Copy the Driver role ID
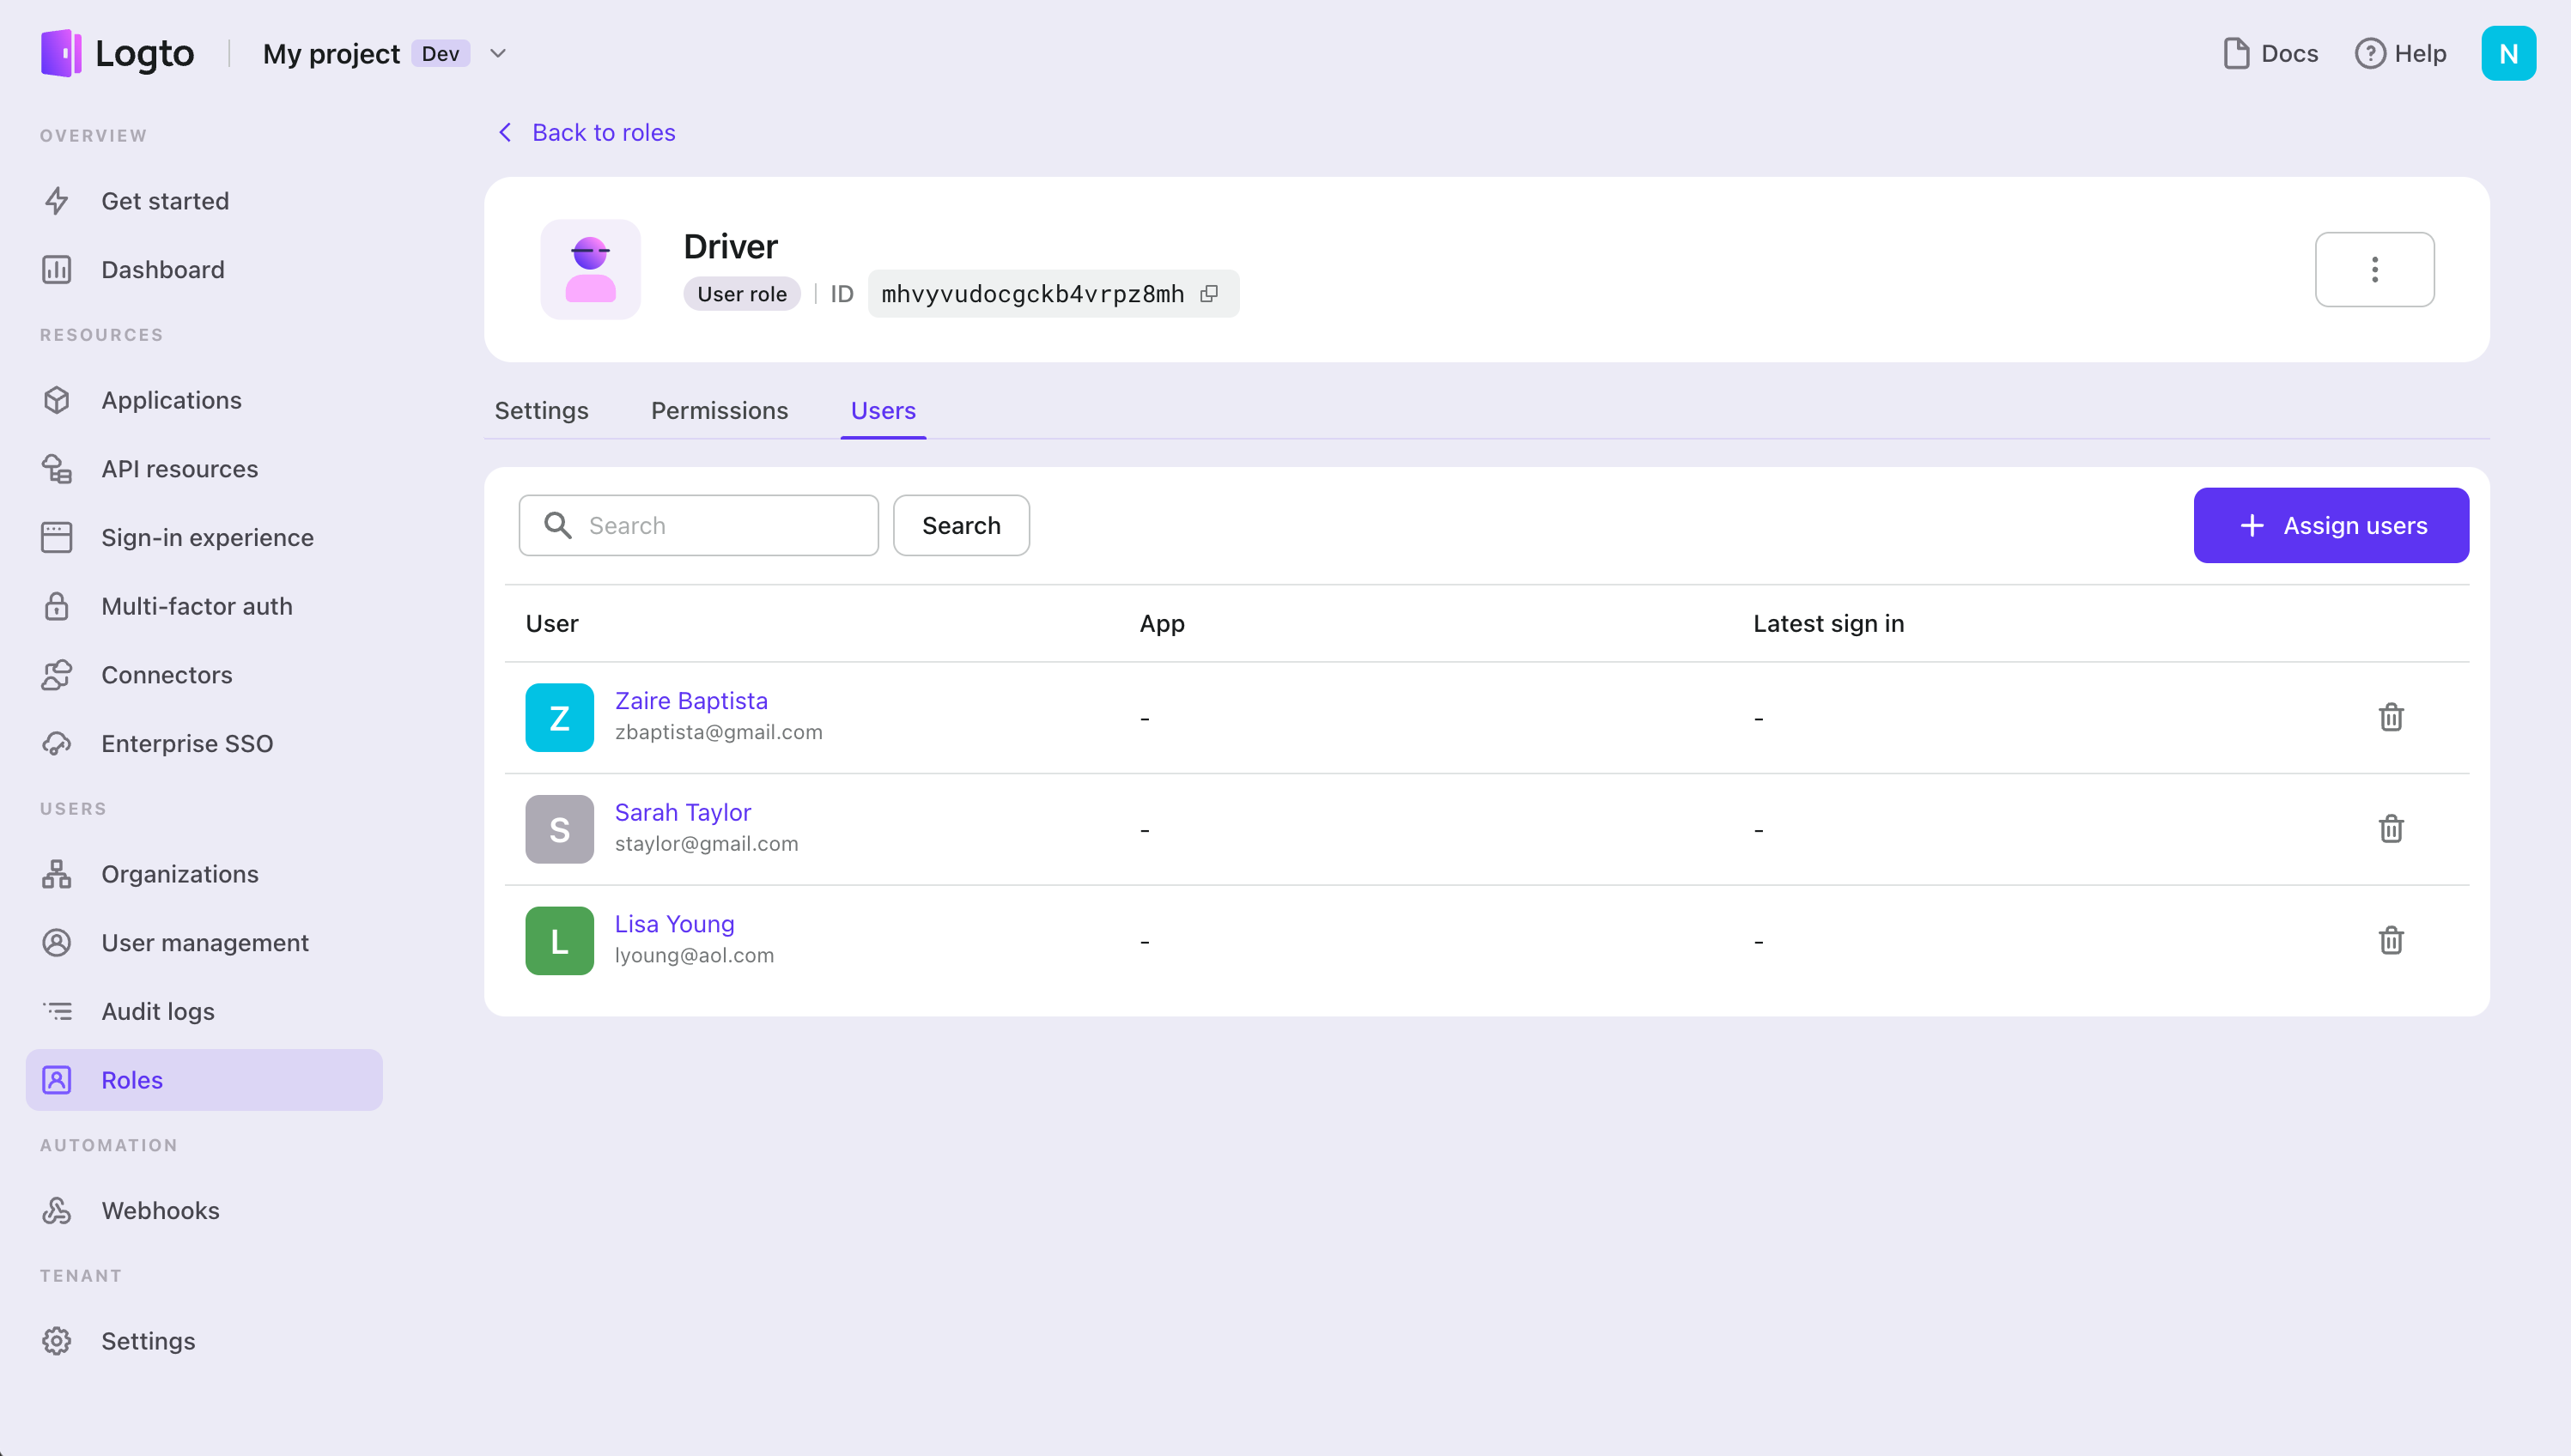The image size is (2571, 1456). 1209,293
